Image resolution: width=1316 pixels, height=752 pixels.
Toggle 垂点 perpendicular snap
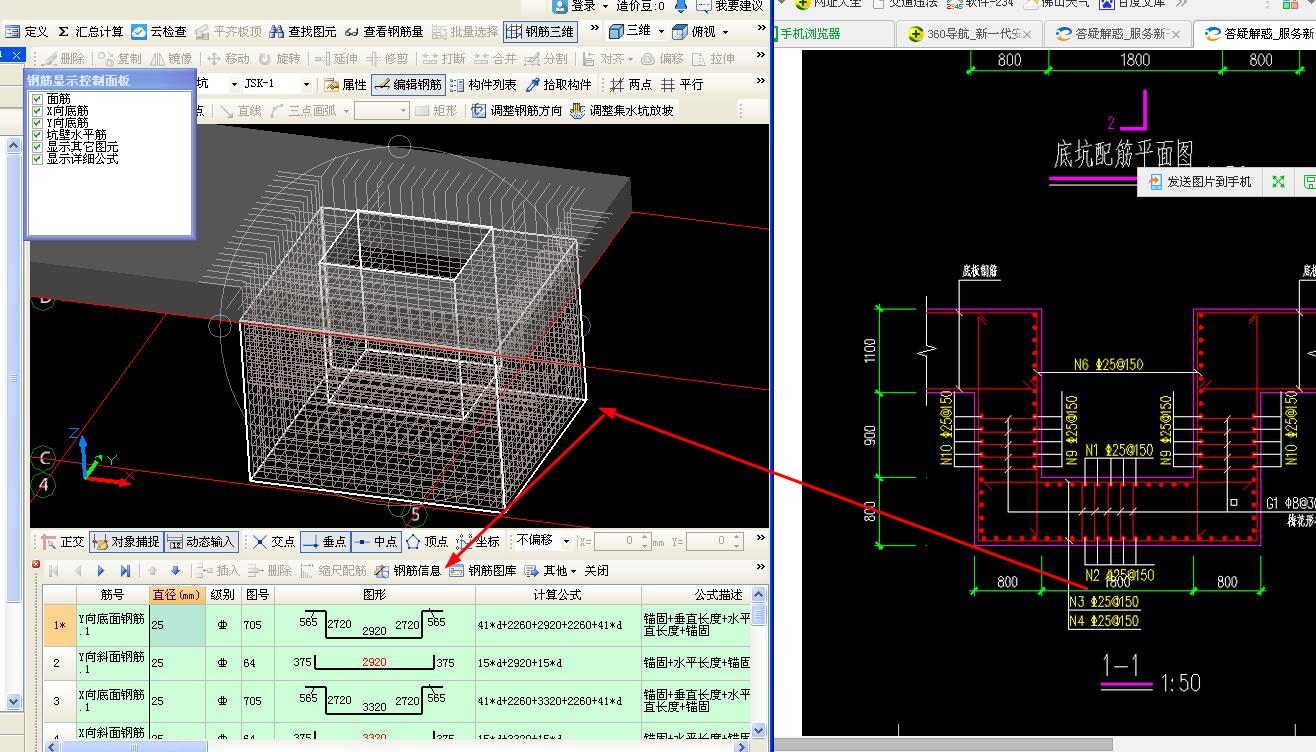click(323, 542)
